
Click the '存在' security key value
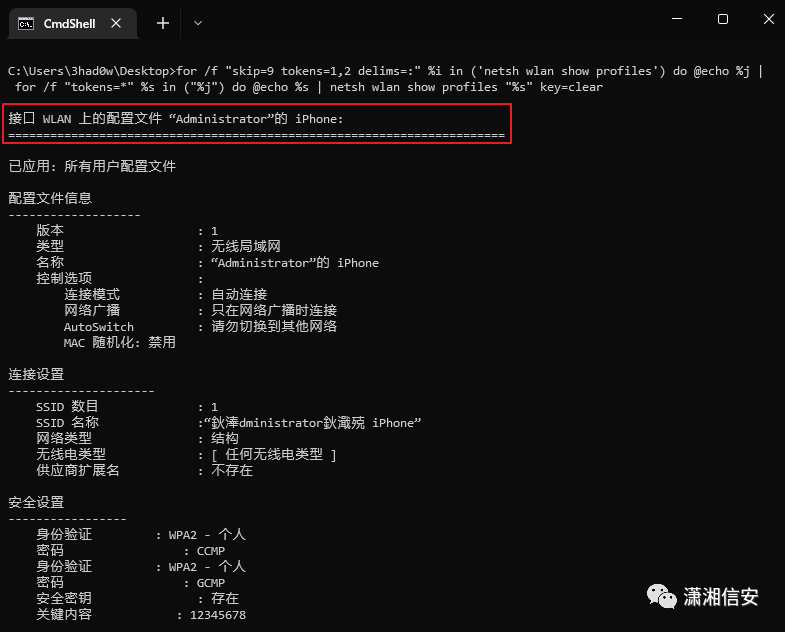[225, 599]
